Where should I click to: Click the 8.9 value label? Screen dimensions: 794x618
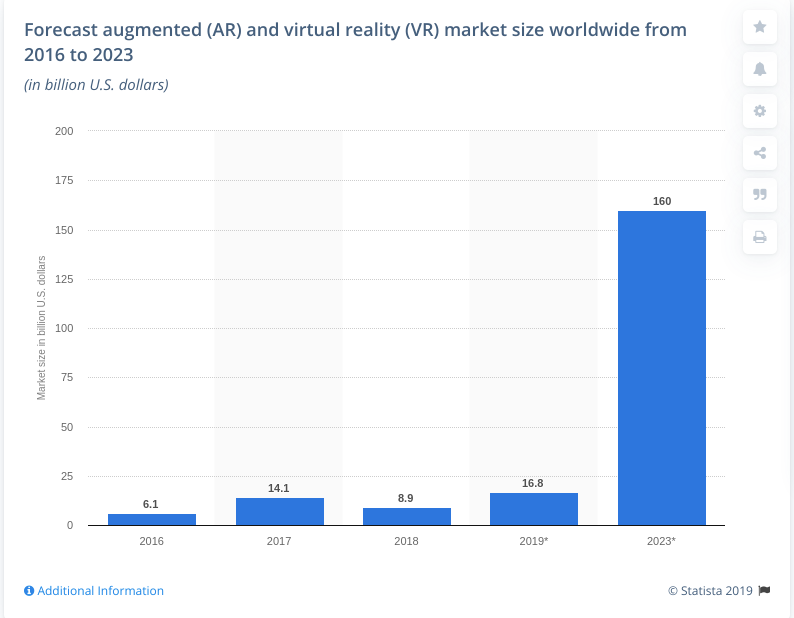406,498
